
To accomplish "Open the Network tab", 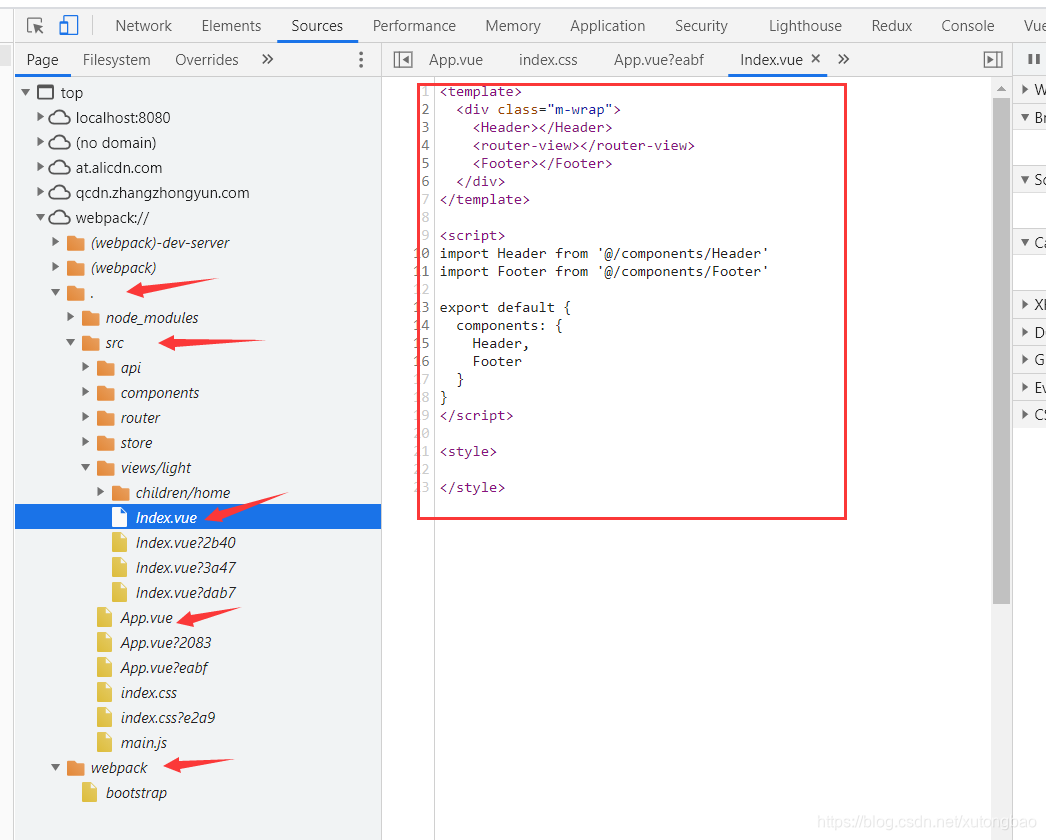I will (143, 26).
